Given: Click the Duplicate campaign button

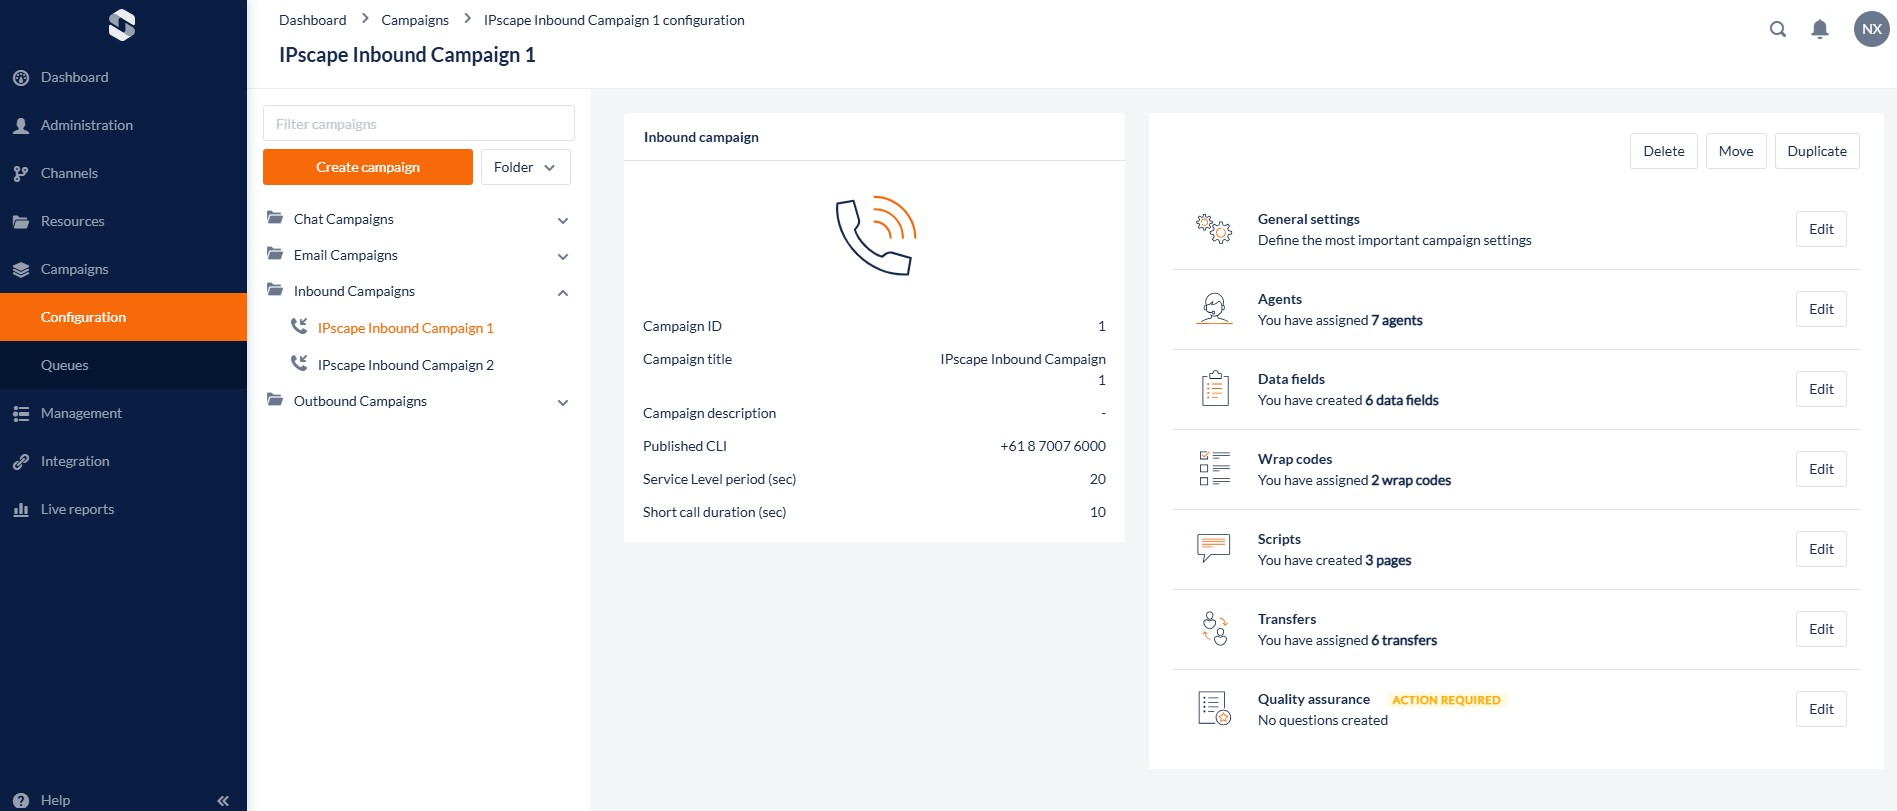Looking at the screenshot, I should pos(1816,151).
